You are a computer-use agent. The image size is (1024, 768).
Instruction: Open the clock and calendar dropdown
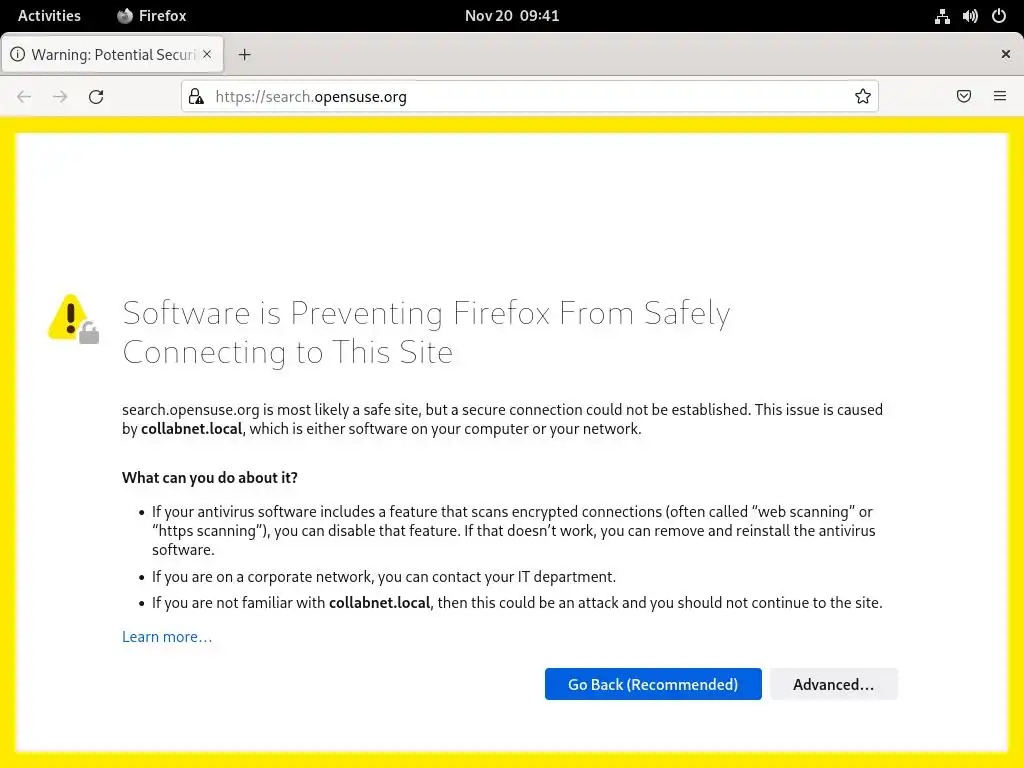coord(512,16)
